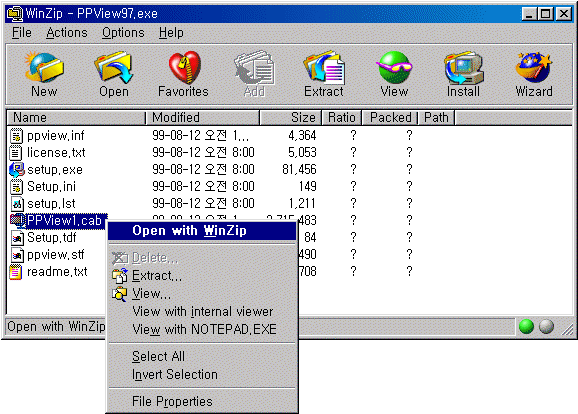The image size is (578, 414).
Task: Sort by the Path column header
Action: (436, 118)
